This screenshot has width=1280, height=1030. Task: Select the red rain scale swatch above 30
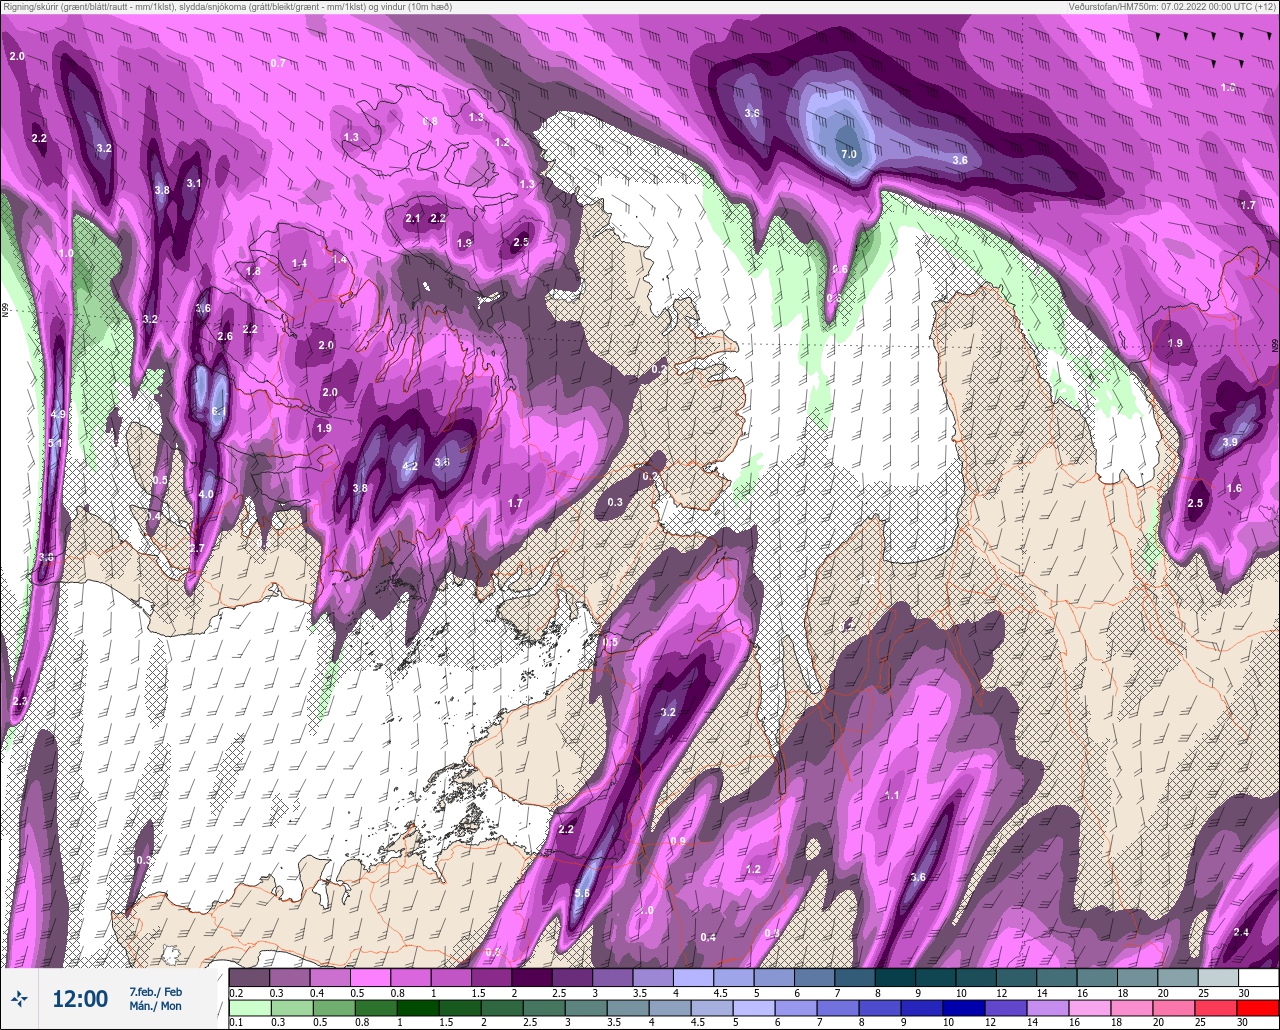[1258, 1007]
